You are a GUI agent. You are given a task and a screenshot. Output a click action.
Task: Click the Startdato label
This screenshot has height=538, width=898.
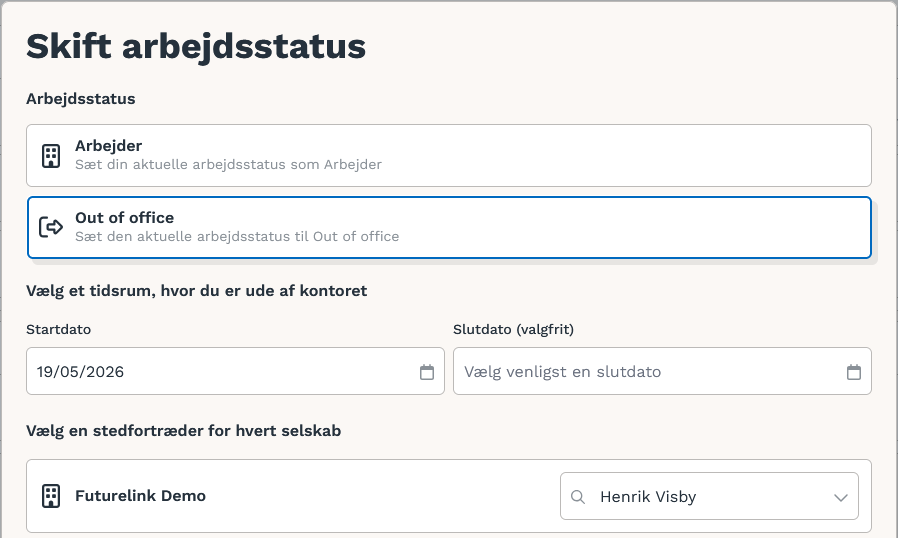pos(58,329)
